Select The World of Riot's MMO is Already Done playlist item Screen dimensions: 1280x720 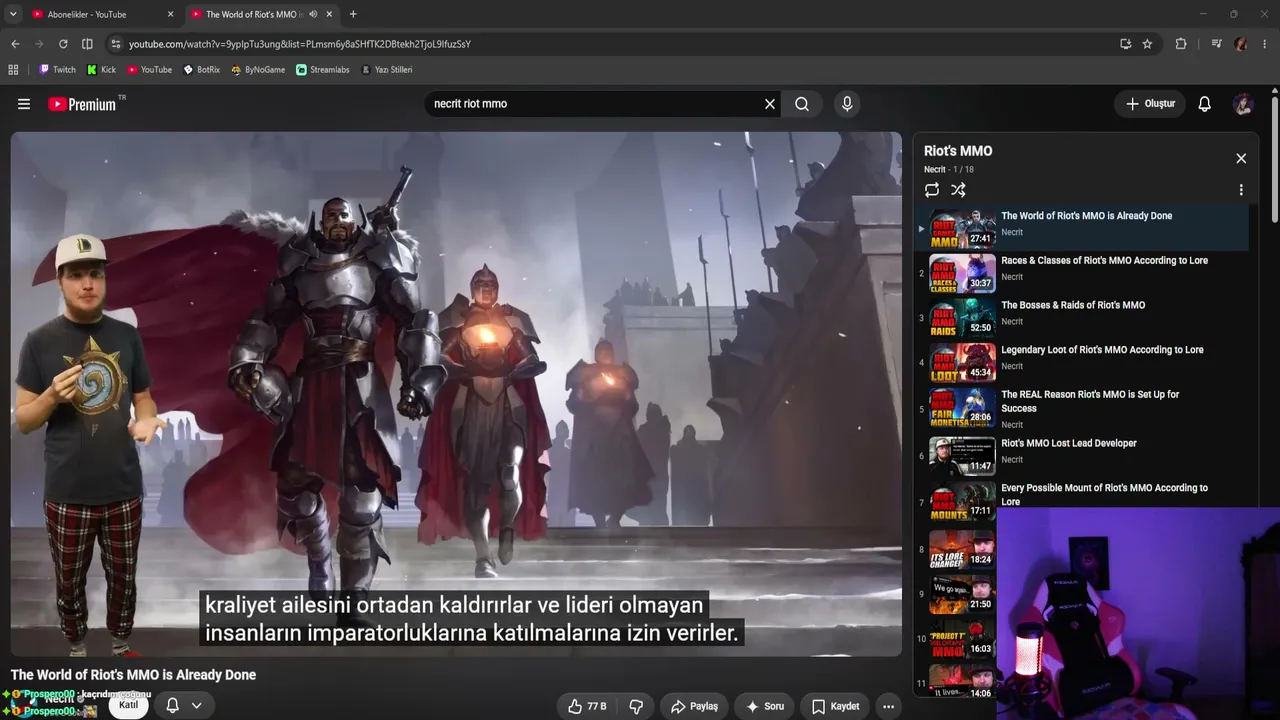[1082, 228]
